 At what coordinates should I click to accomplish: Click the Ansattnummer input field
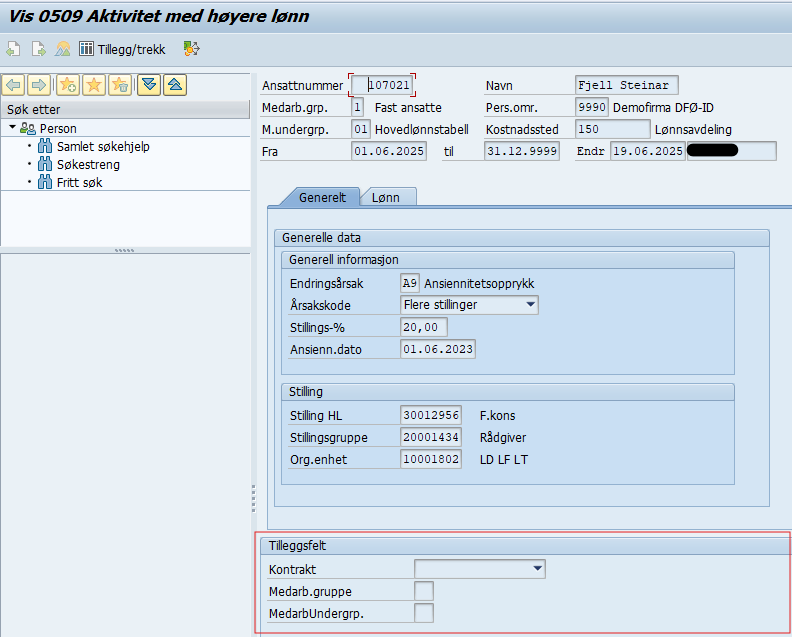pos(382,85)
